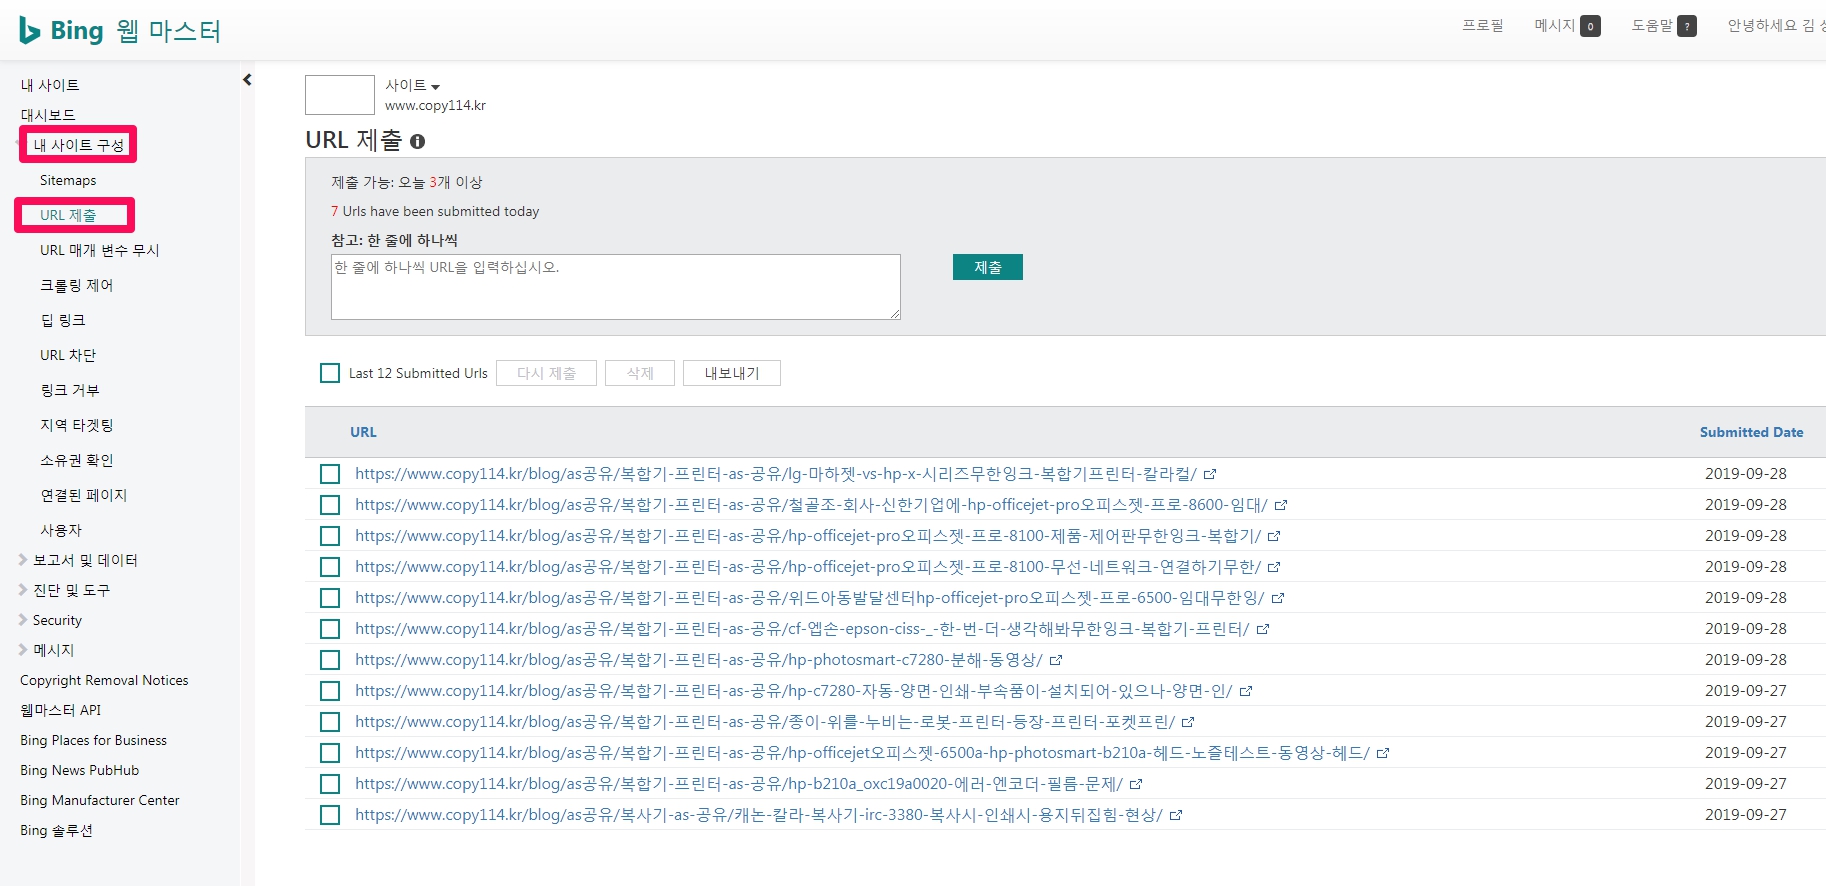Open 메시지 in top navigation
The image size is (1826, 886).
click(1554, 26)
